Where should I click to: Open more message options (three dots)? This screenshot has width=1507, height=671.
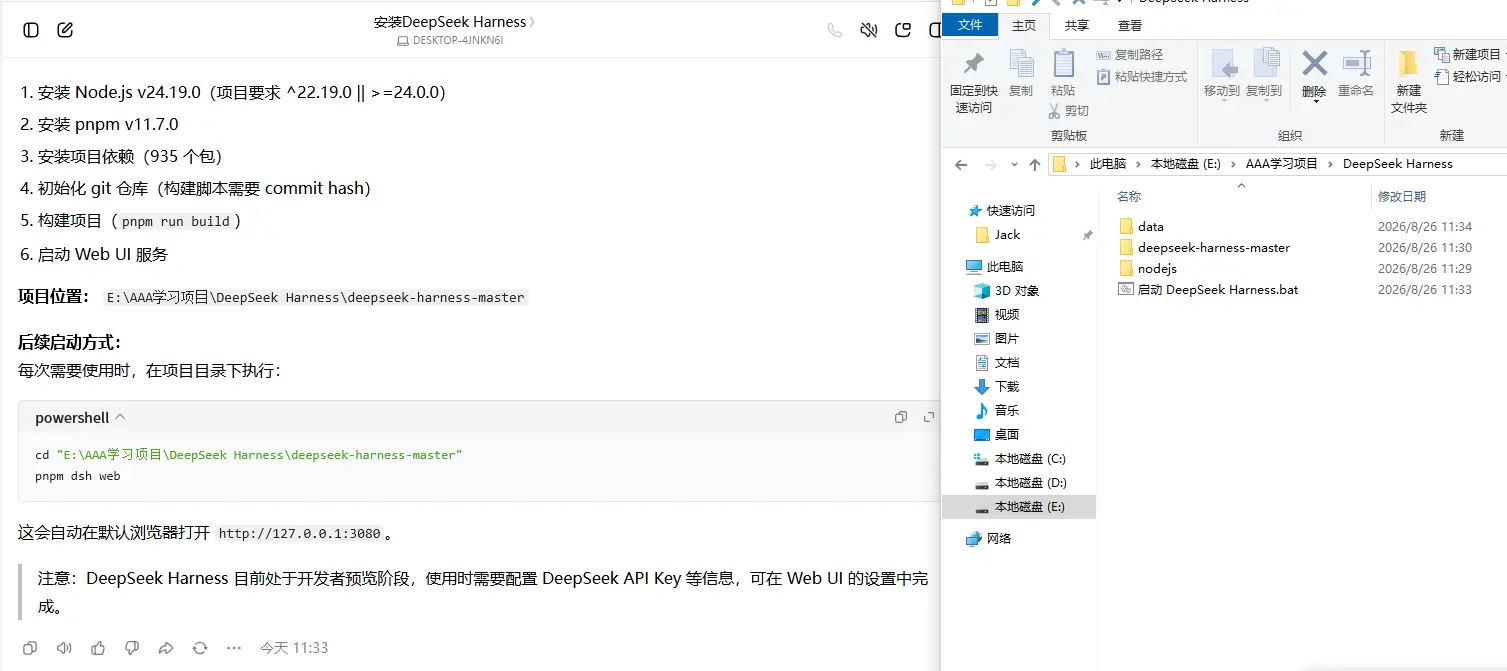234,648
